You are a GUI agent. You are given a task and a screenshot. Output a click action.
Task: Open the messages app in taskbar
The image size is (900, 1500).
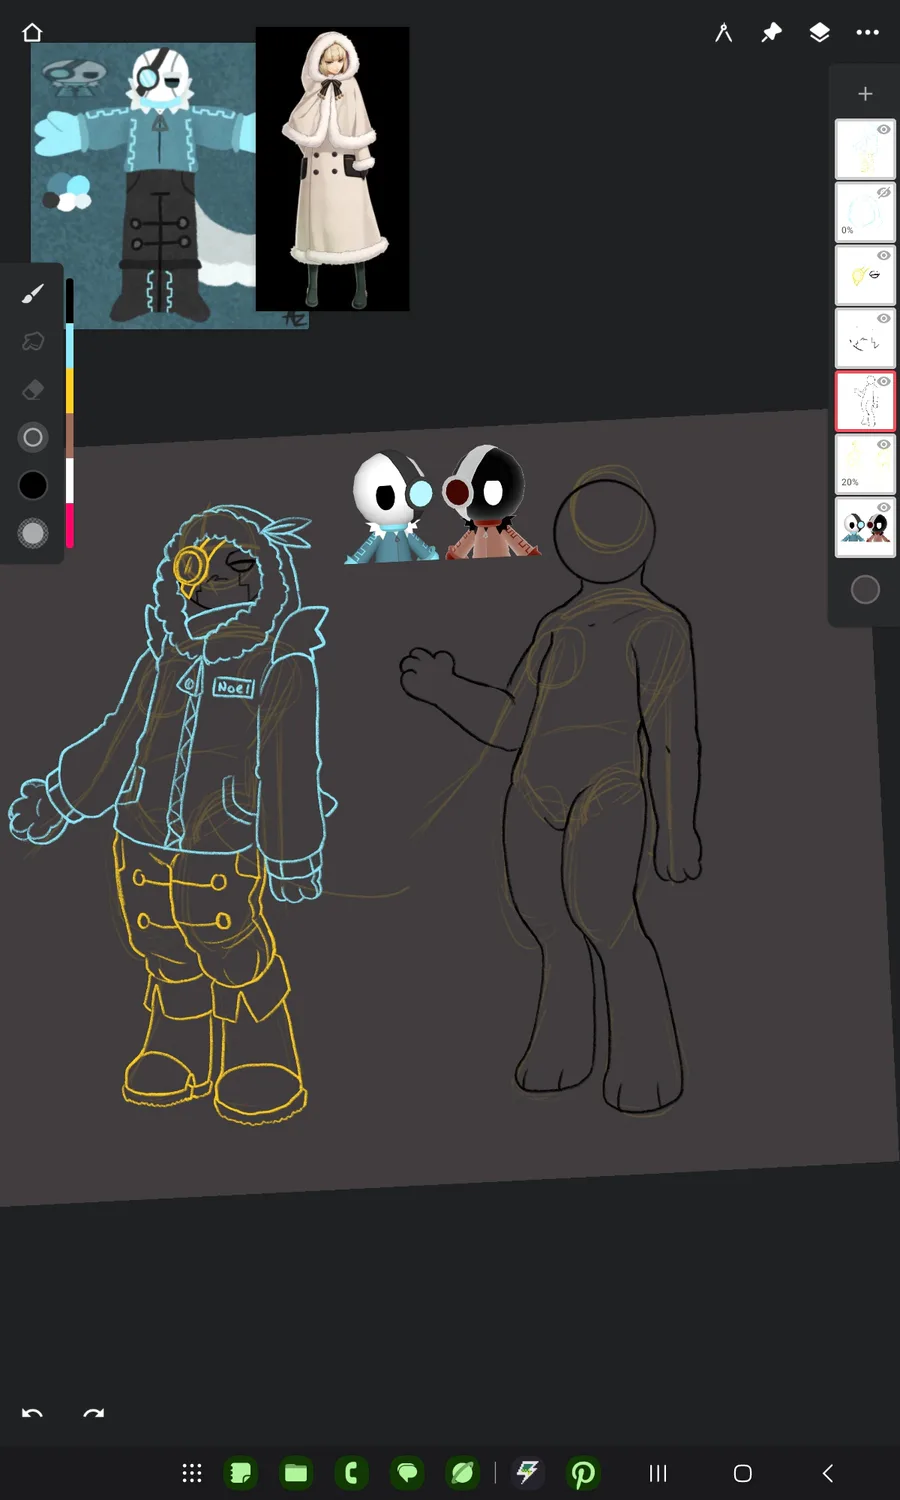tap(407, 1473)
